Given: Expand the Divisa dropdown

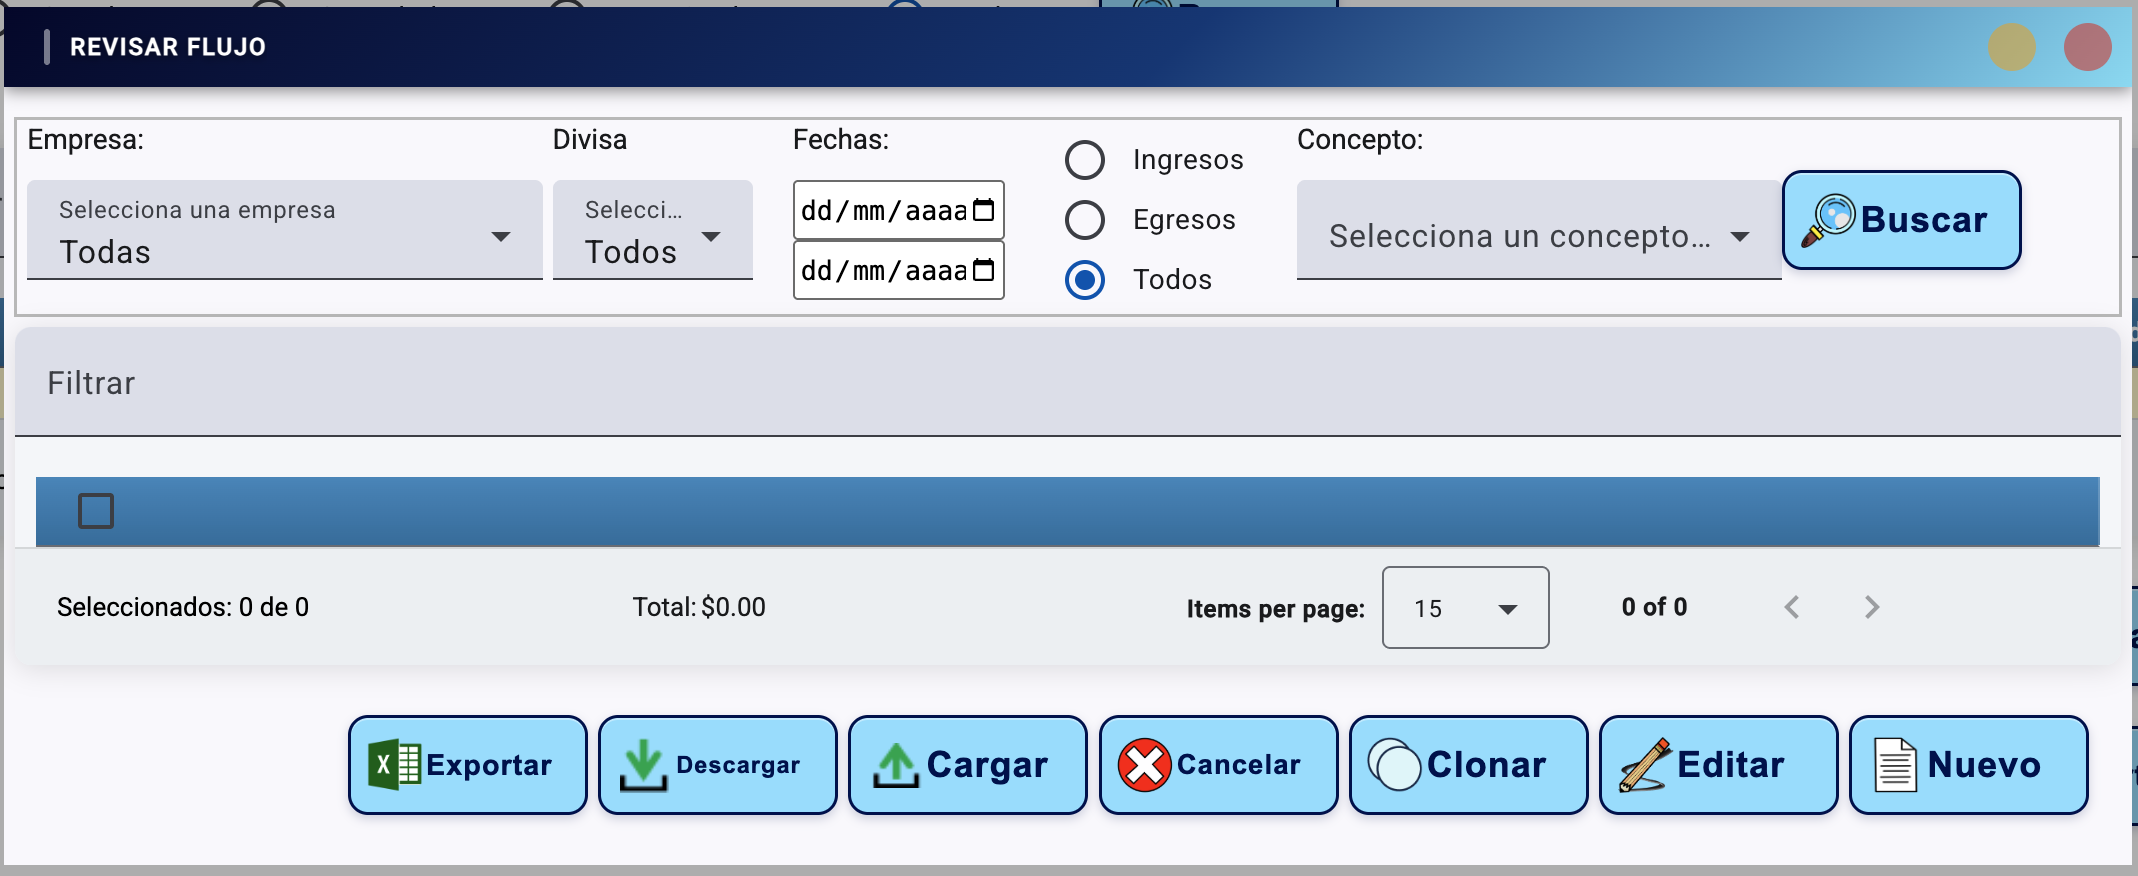Looking at the screenshot, I should pyautogui.click(x=652, y=230).
